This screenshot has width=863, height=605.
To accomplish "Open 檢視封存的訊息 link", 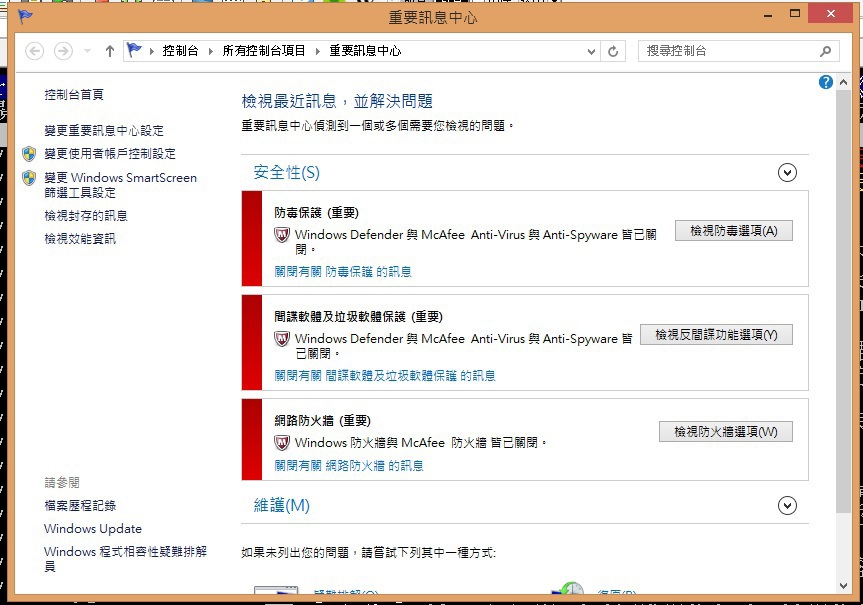I will coord(86,215).
